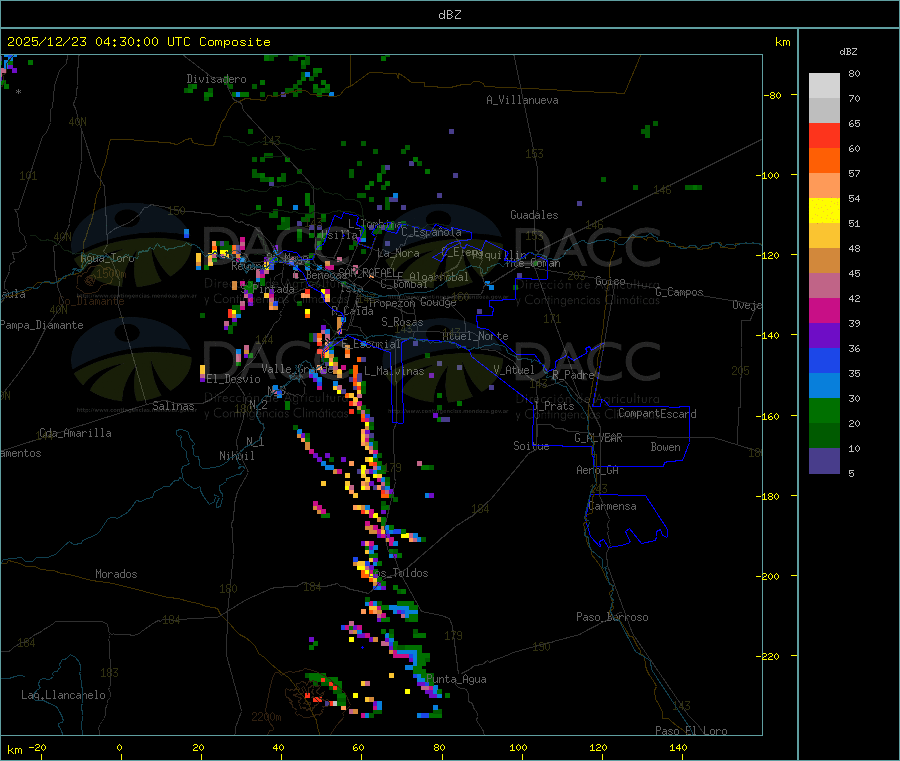Screen dimensions: 900x761
Task: Click the Lag.Llancanelo label
Action: click(63, 695)
